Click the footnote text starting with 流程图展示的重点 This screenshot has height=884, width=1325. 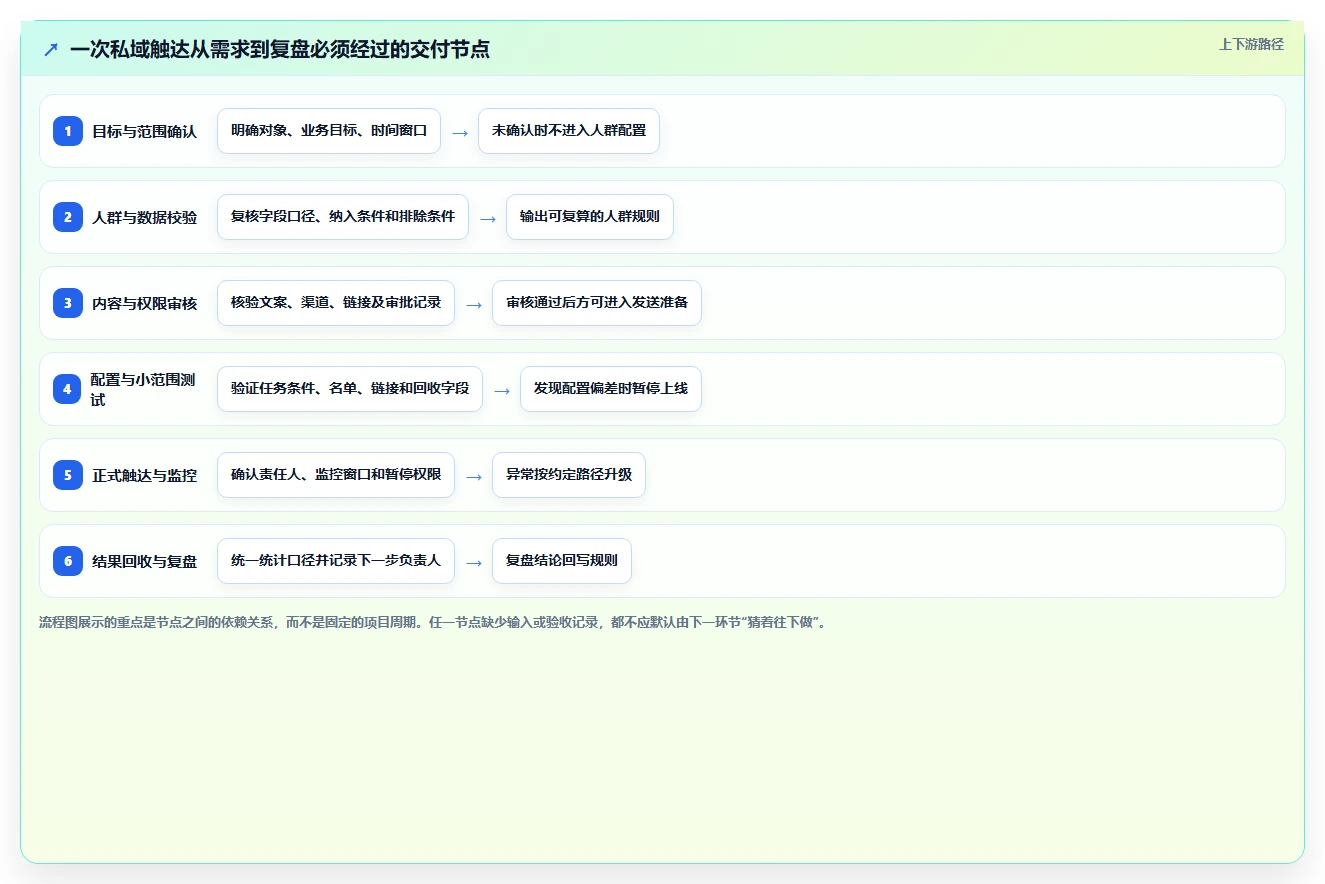(x=433, y=622)
